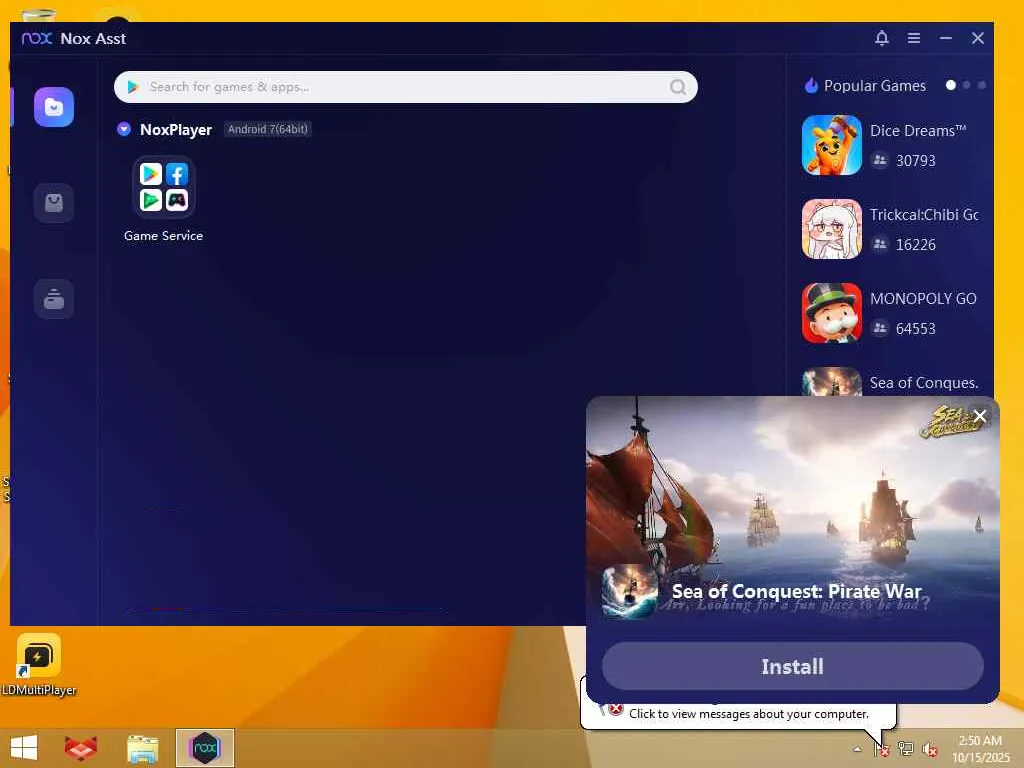Open the network tray icon
The width and height of the screenshot is (1024, 768).
(x=905, y=749)
